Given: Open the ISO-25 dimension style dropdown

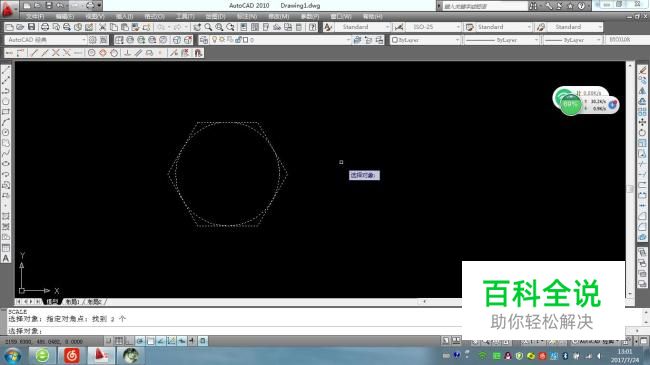Looking at the screenshot, I should pos(433,27).
